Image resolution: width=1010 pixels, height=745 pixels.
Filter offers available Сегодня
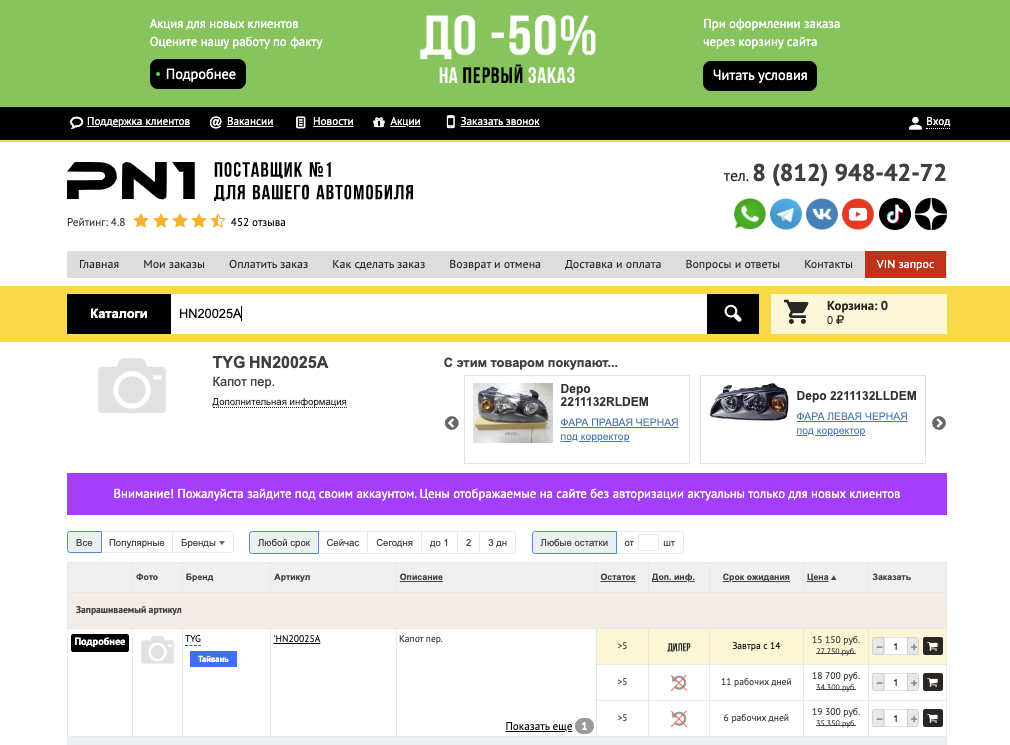pyautogui.click(x=394, y=543)
